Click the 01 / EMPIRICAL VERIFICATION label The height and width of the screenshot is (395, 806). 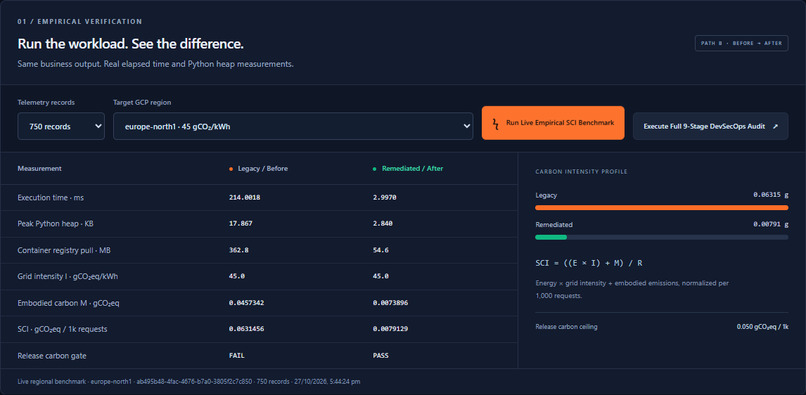(x=80, y=22)
